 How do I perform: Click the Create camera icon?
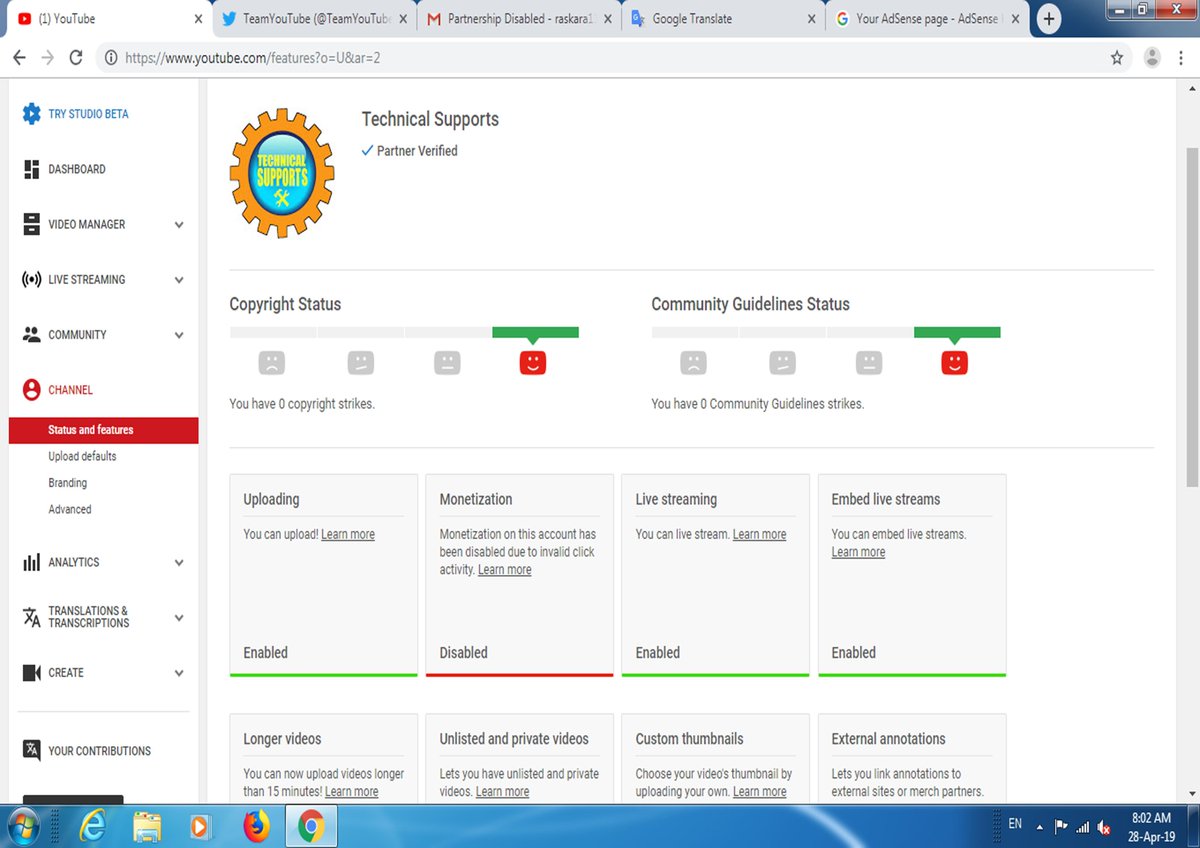coord(32,673)
